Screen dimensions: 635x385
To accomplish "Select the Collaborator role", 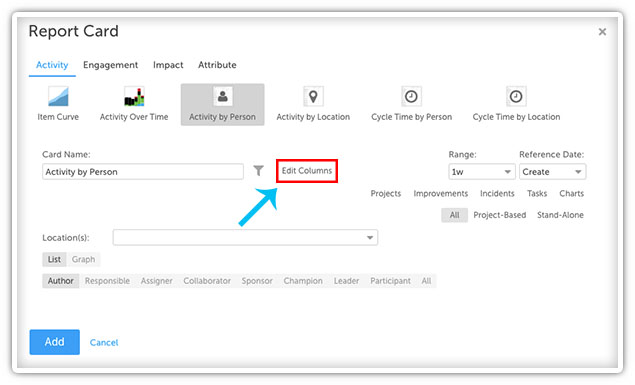I will coord(207,281).
